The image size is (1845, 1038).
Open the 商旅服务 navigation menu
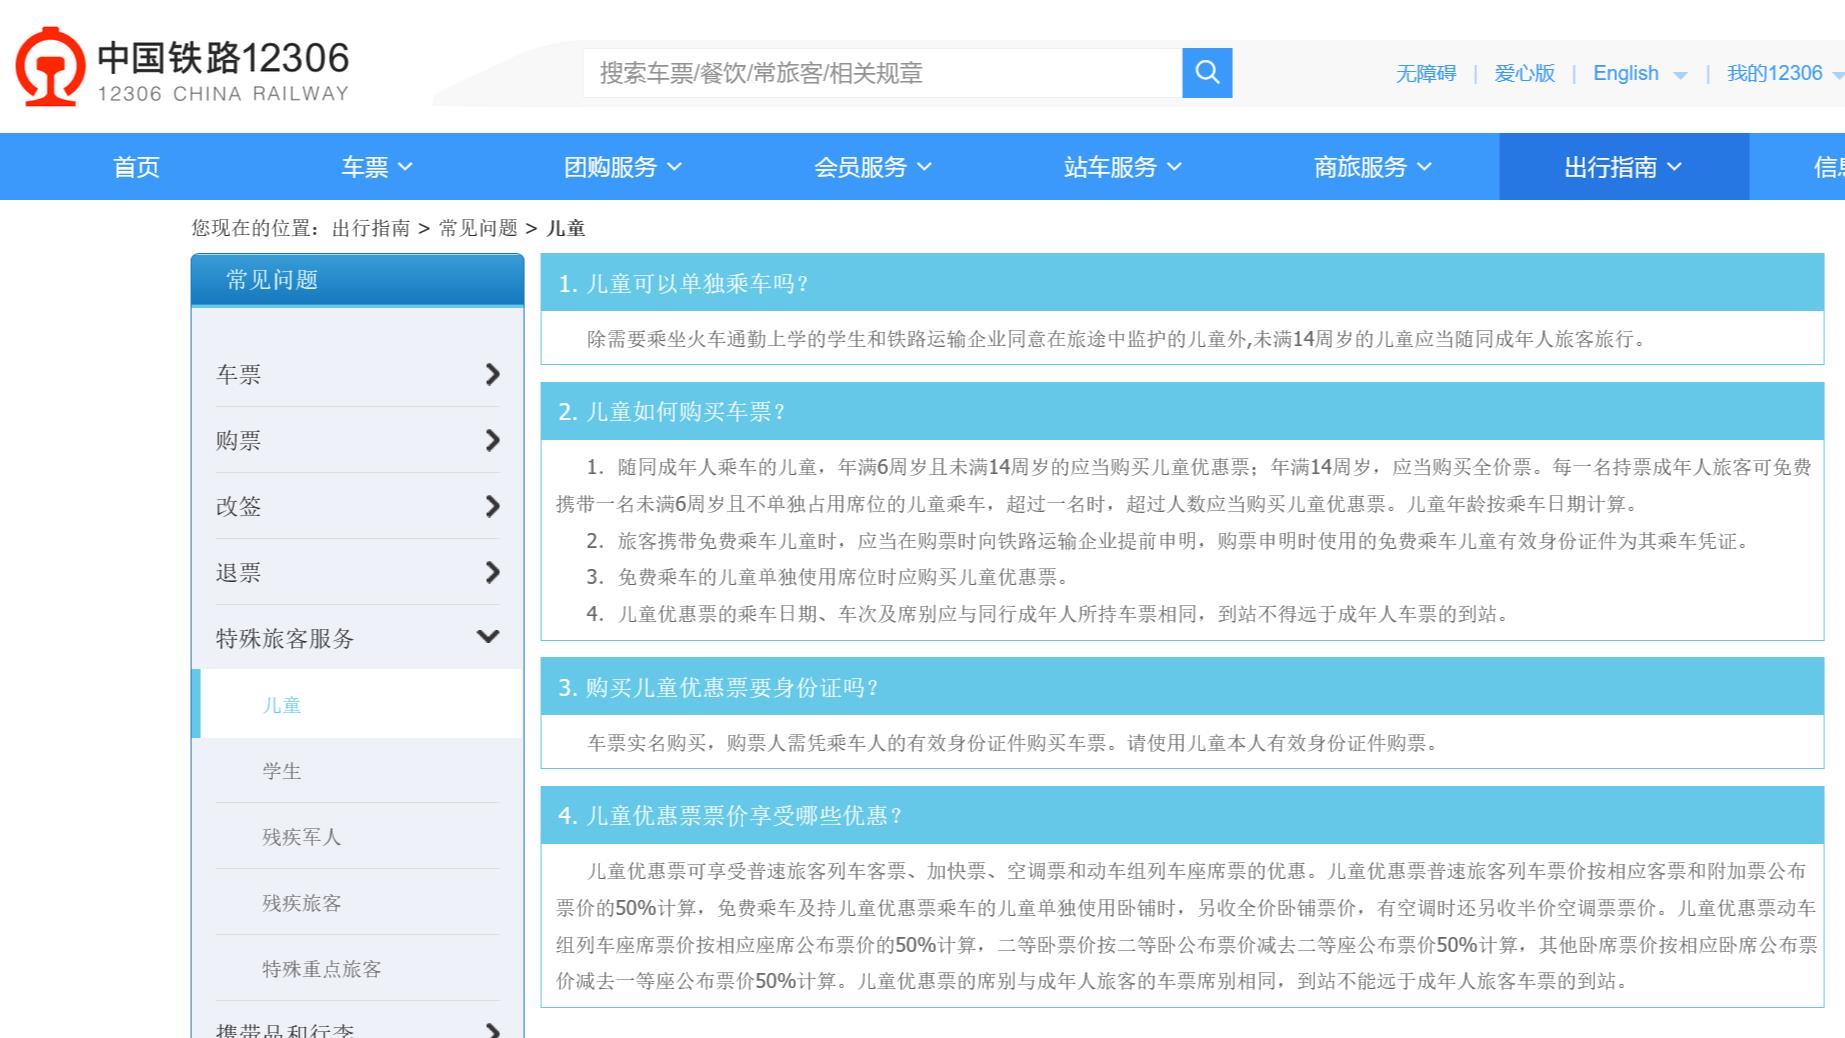coord(1372,167)
